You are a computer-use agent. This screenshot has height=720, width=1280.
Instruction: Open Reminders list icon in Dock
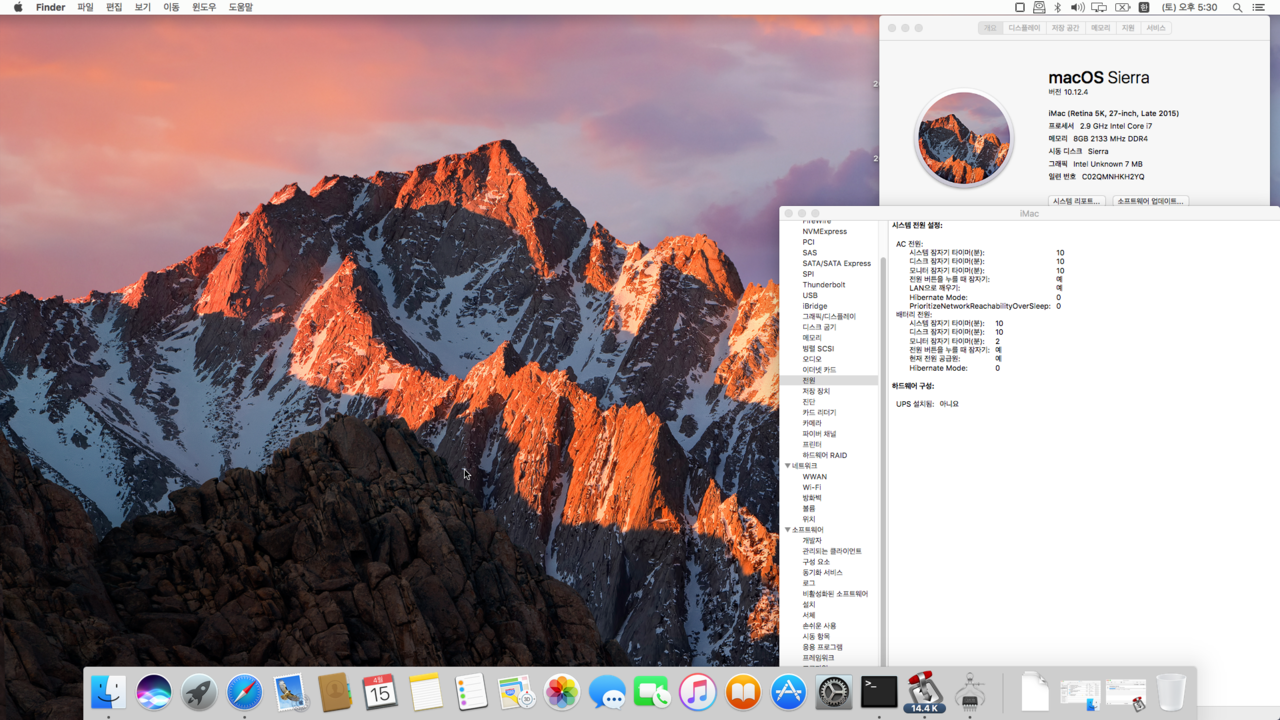pyautogui.click(x=471, y=692)
